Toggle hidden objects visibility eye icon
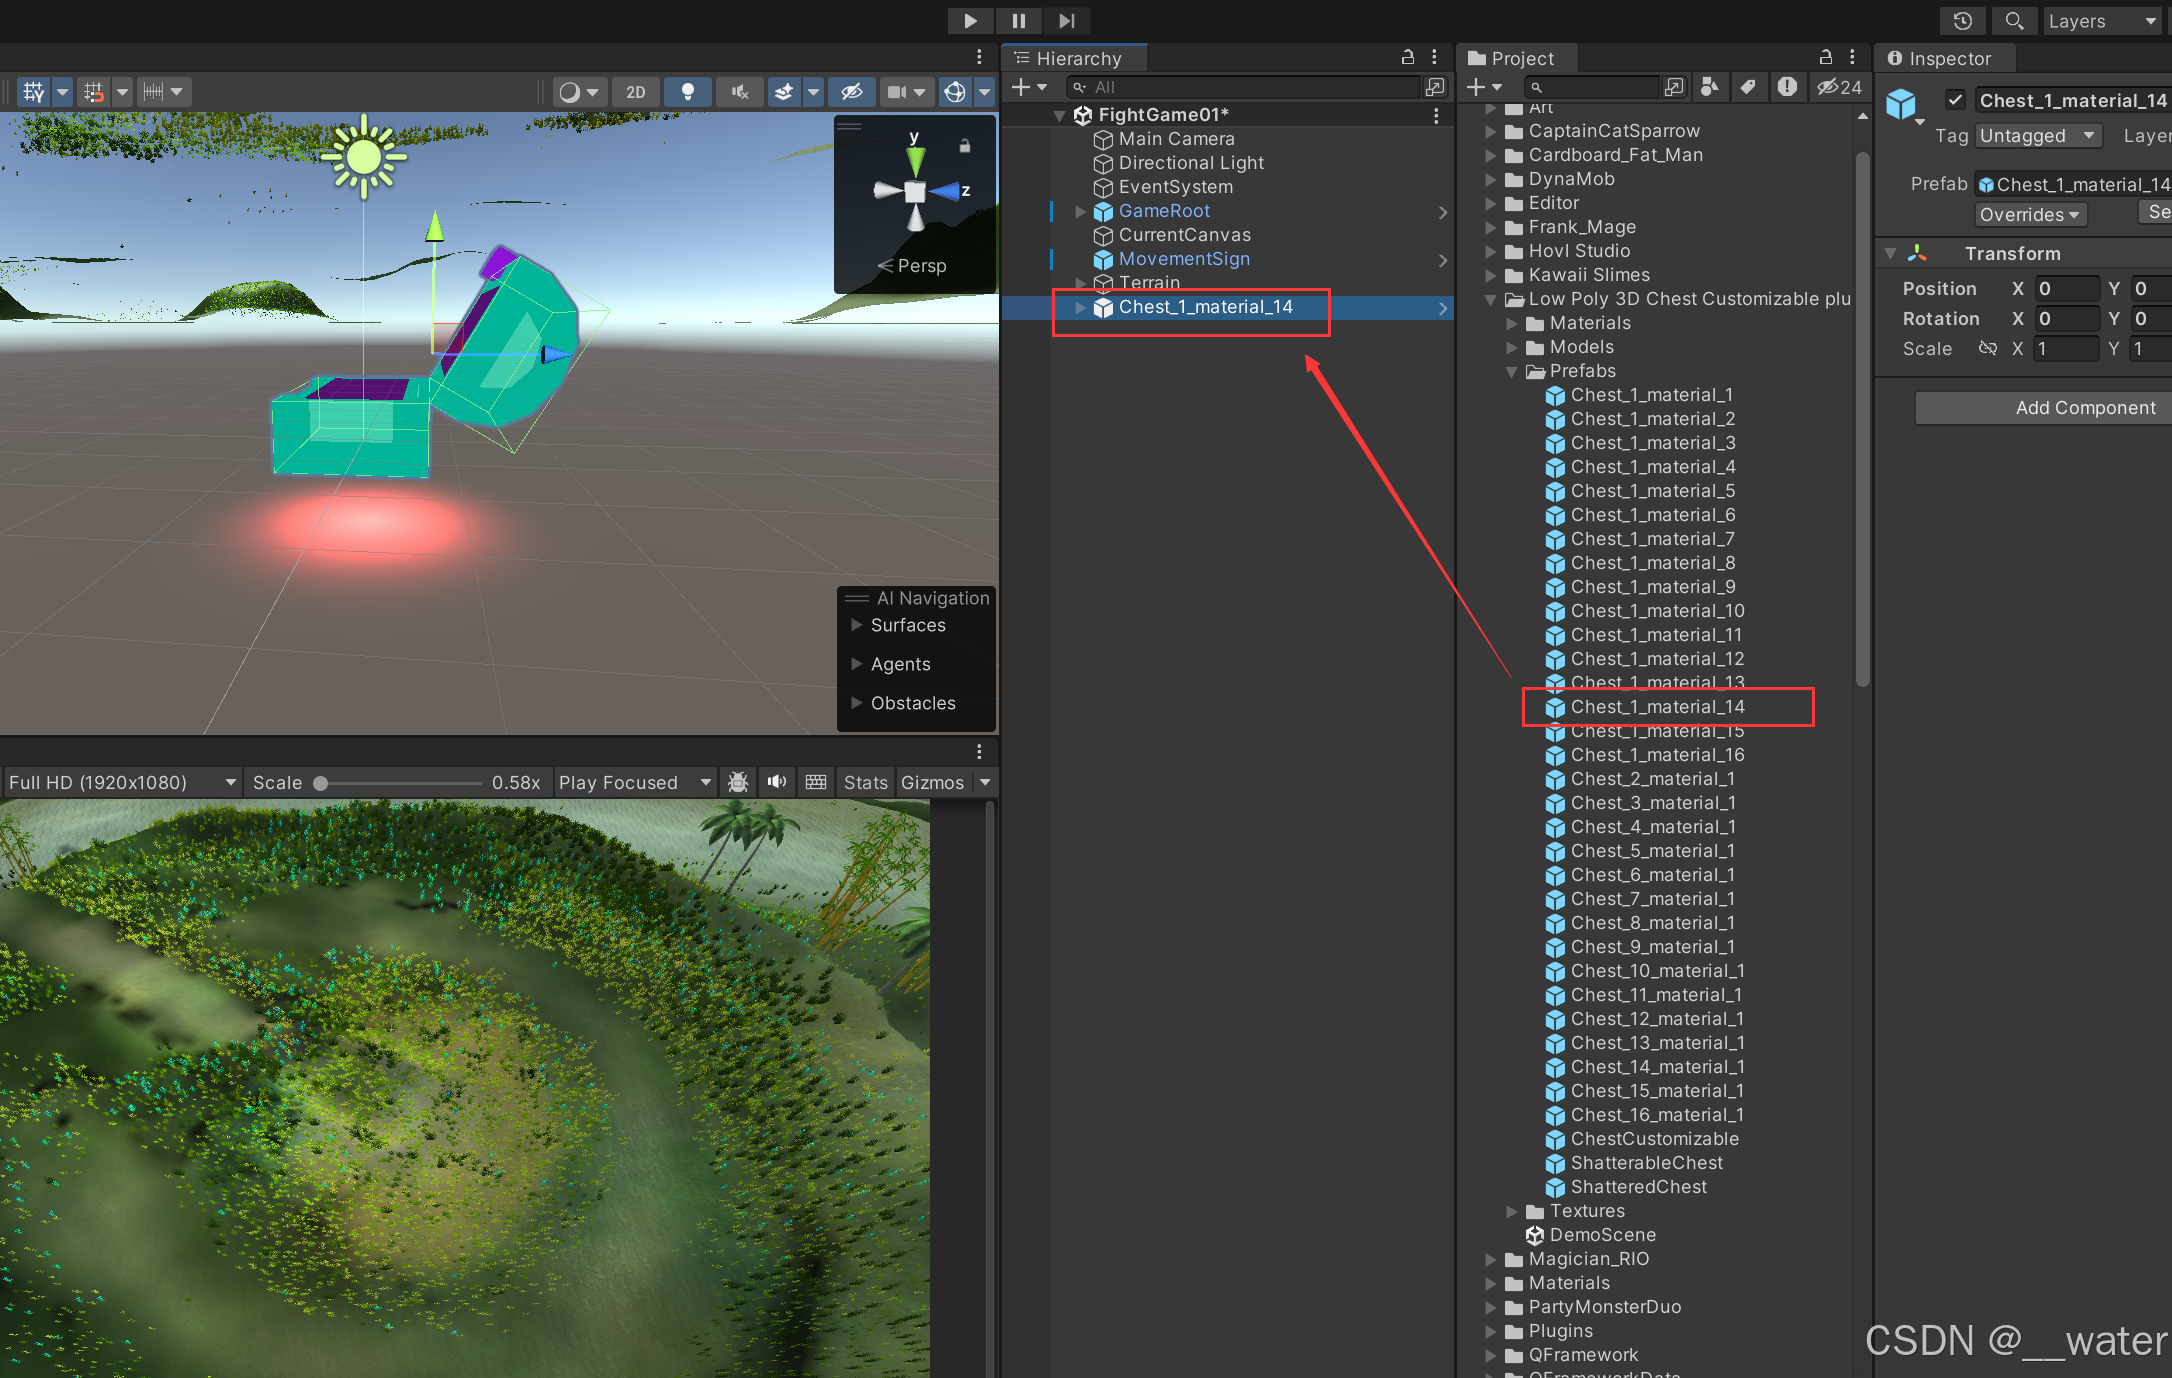This screenshot has height=1378, width=2172. (x=851, y=92)
